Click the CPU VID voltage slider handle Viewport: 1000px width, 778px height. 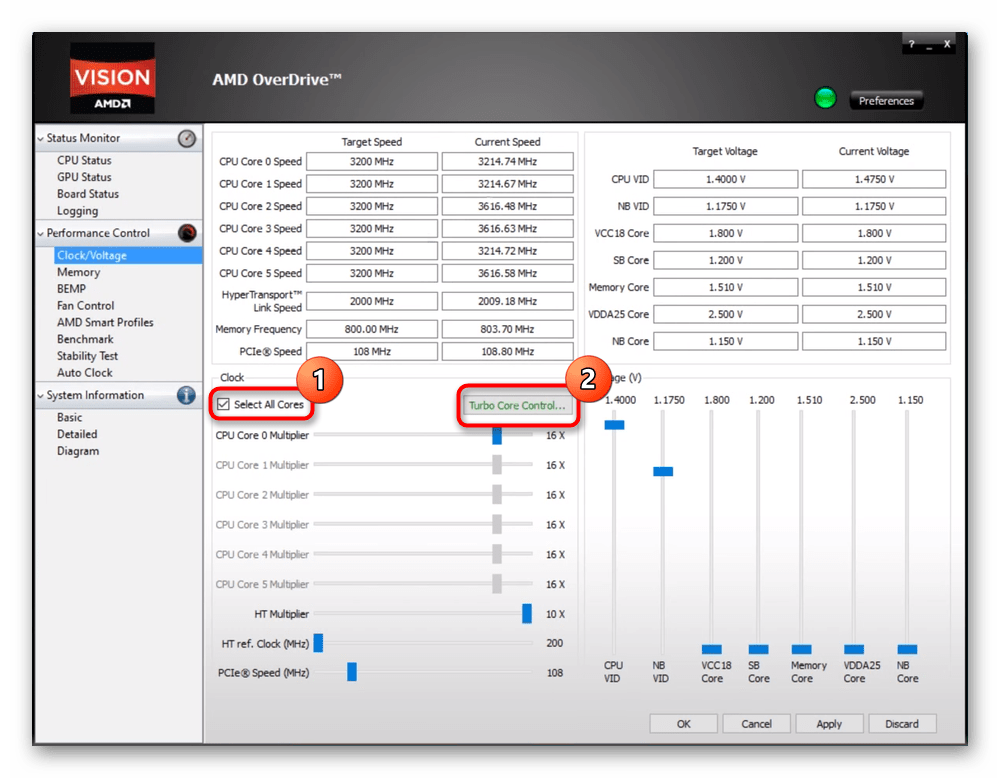[614, 425]
